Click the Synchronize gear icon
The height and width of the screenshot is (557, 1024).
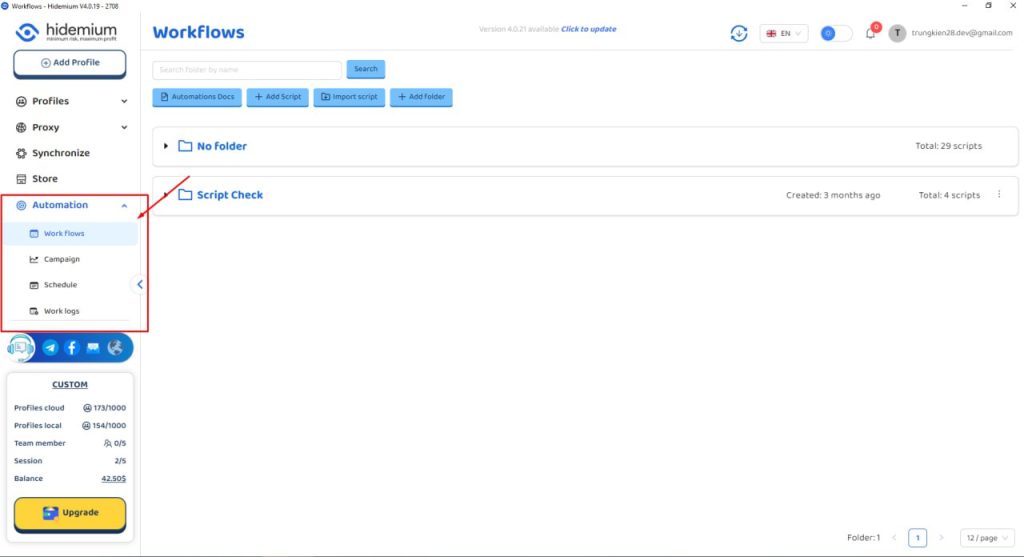21,153
